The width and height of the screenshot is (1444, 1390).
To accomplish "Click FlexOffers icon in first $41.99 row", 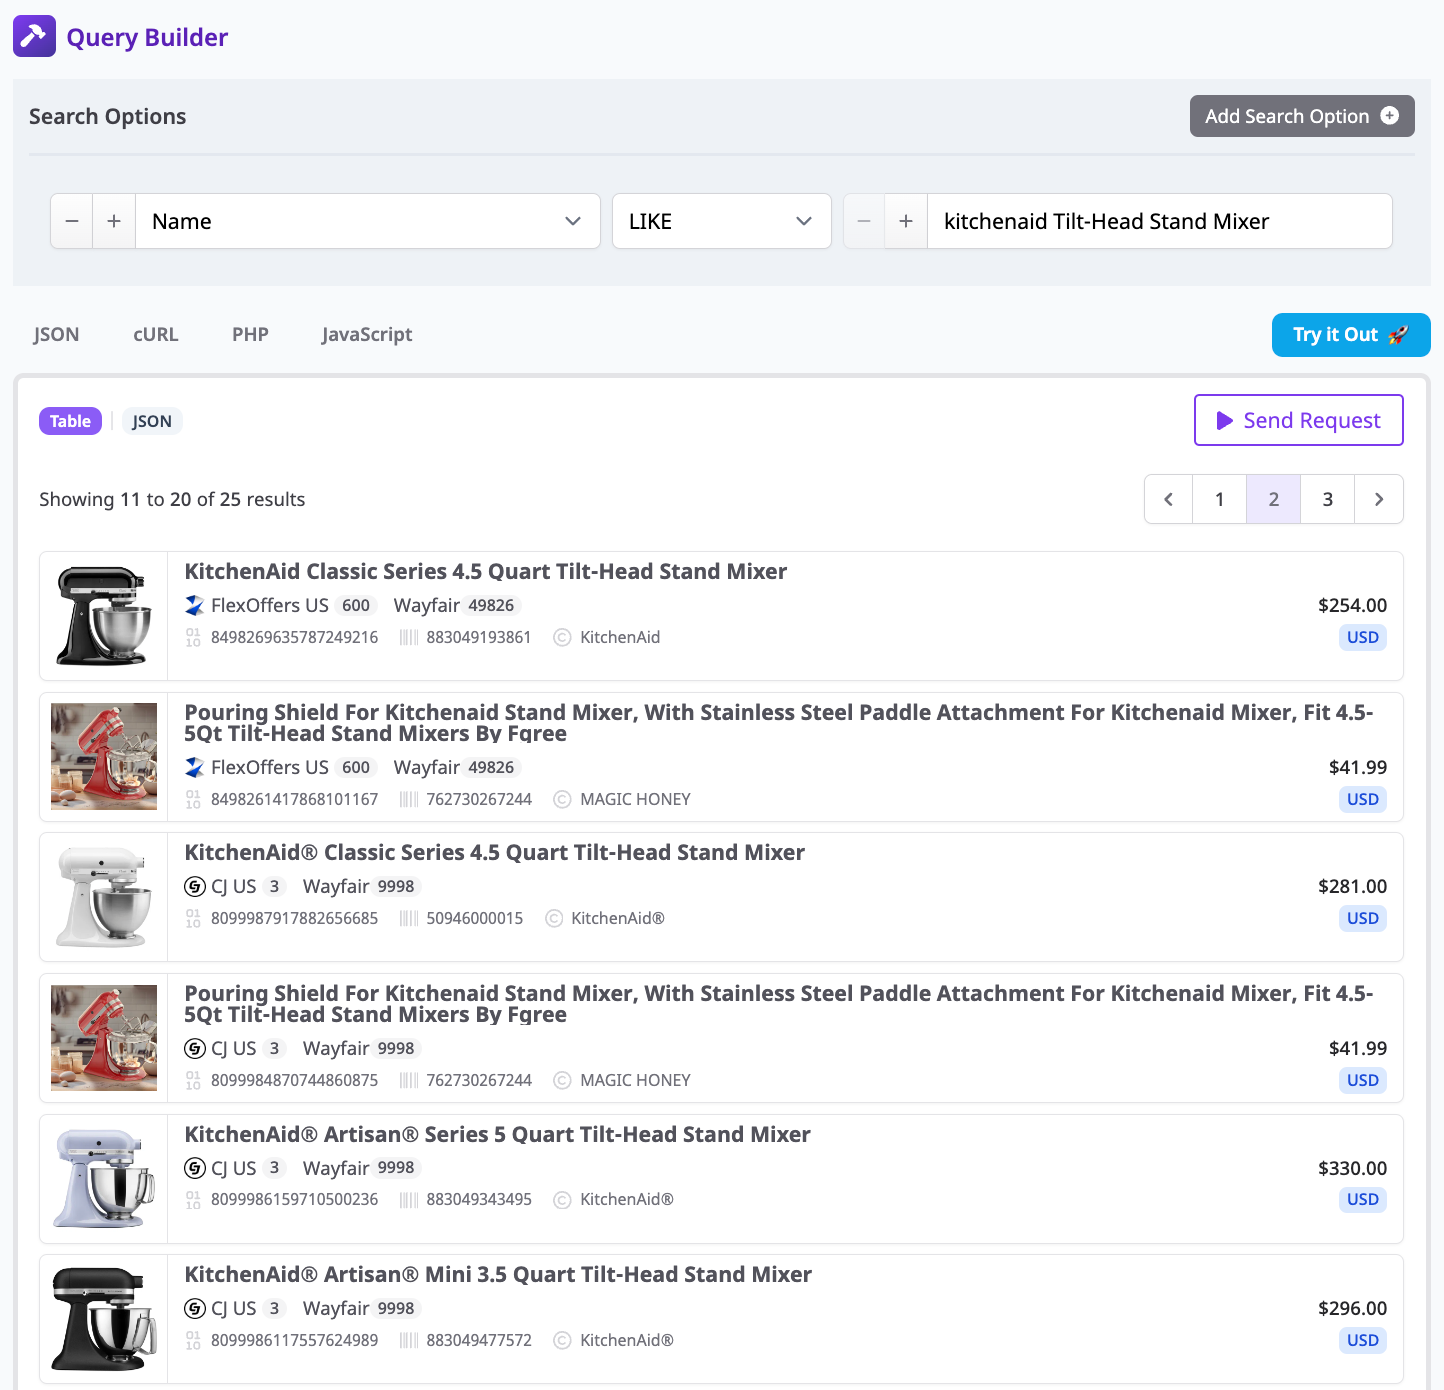I will click(195, 767).
